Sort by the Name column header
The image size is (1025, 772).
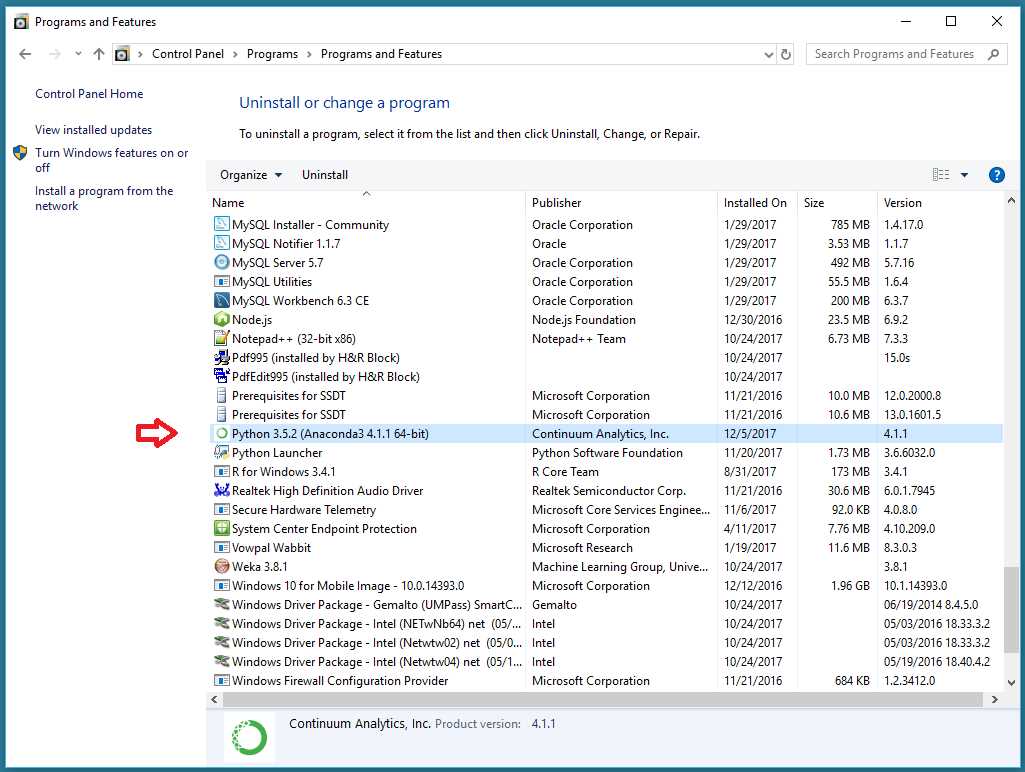click(x=366, y=203)
